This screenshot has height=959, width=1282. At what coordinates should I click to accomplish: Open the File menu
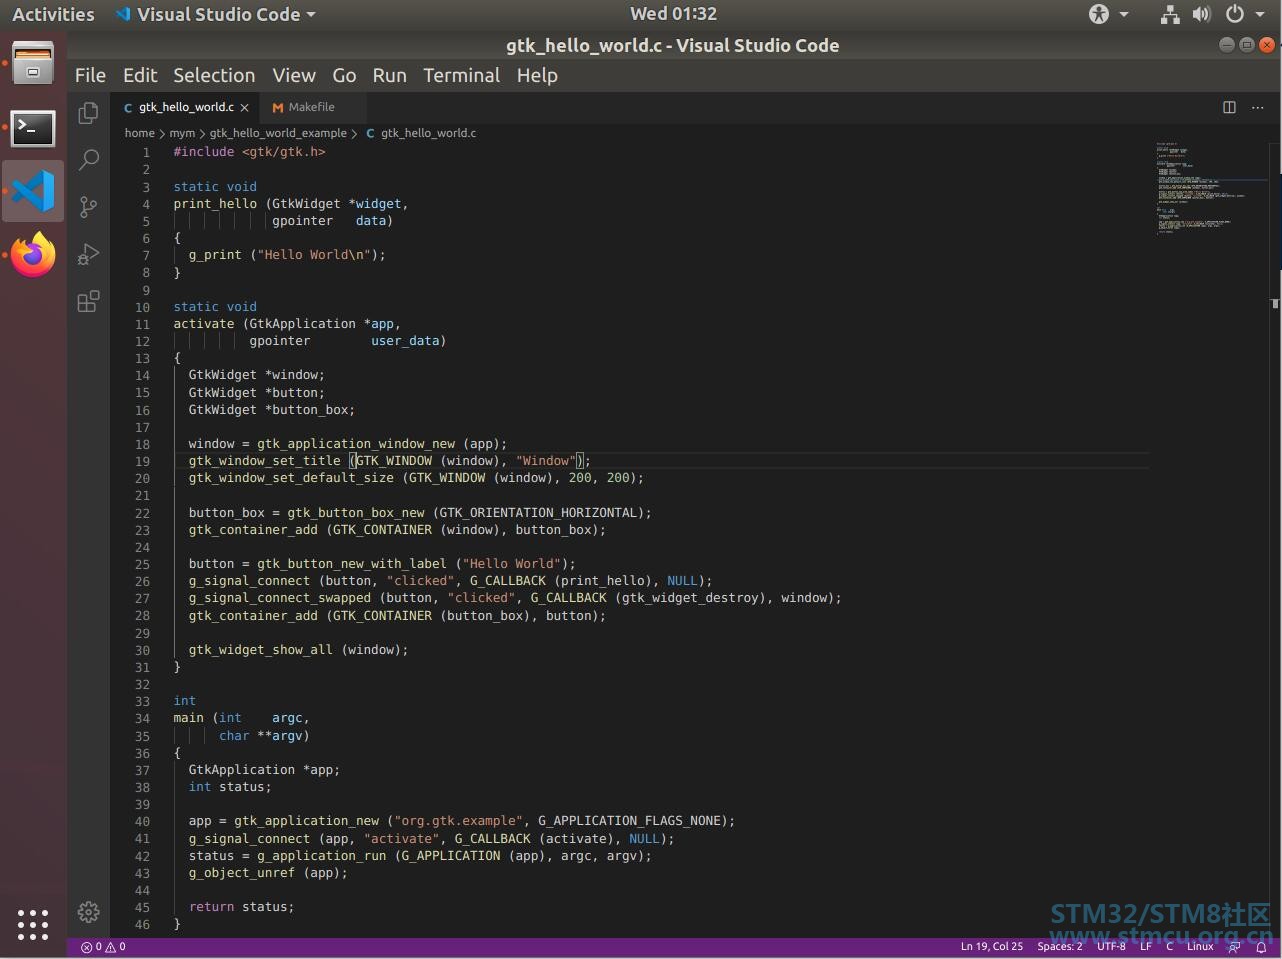pyautogui.click(x=90, y=75)
